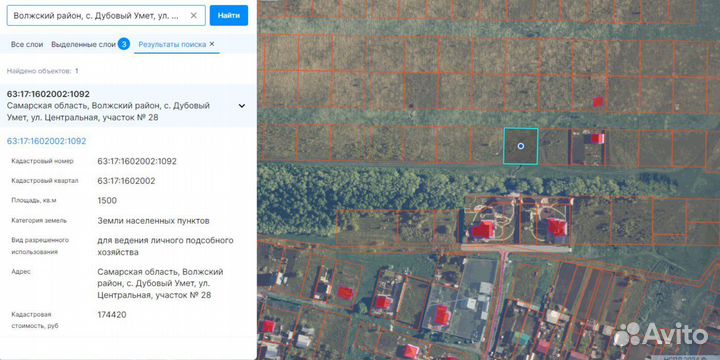
Task: Click the Avito logo watermark
Action: pos(660,334)
